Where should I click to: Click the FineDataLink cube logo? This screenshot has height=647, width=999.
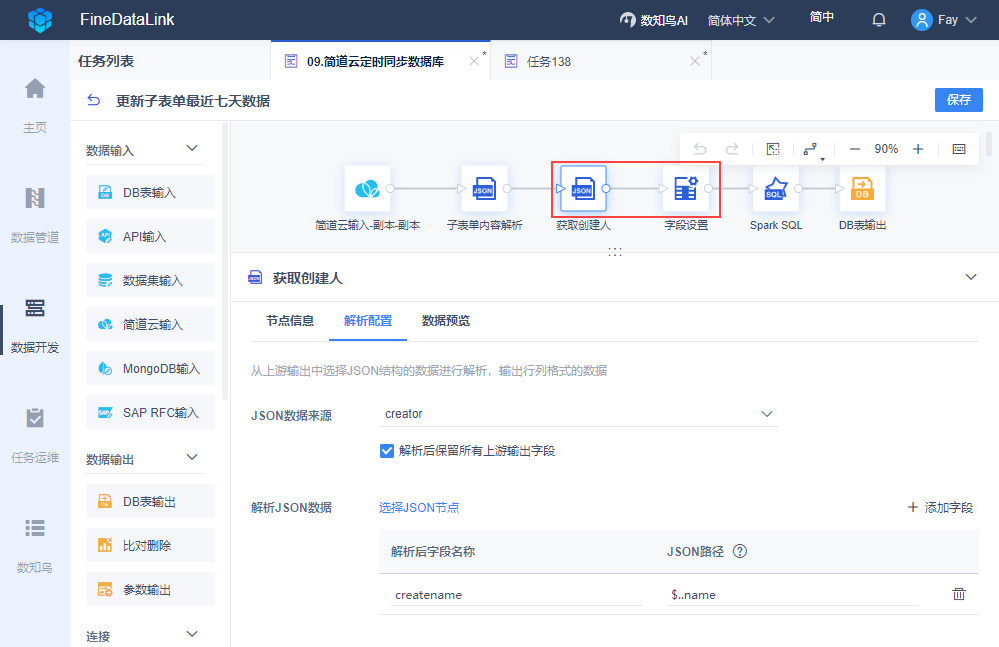point(40,20)
